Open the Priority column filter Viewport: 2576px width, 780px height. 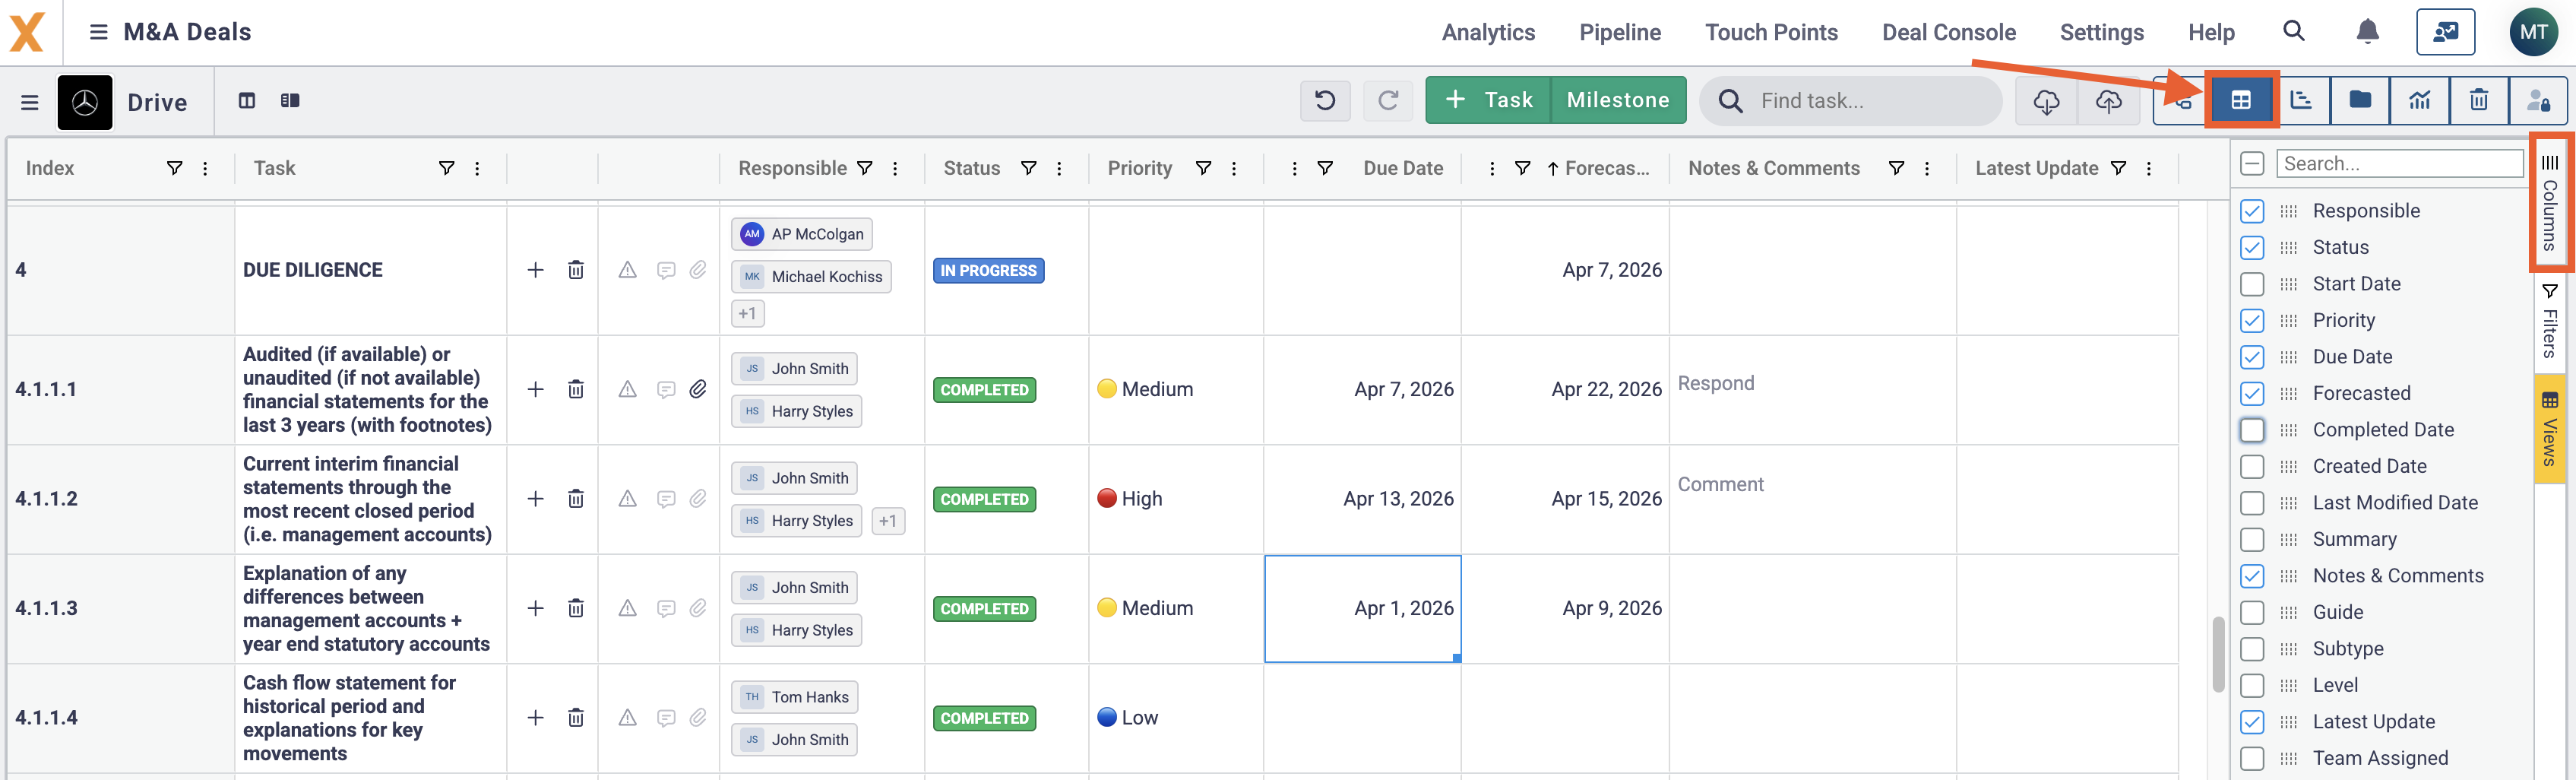pos(1204,168)
